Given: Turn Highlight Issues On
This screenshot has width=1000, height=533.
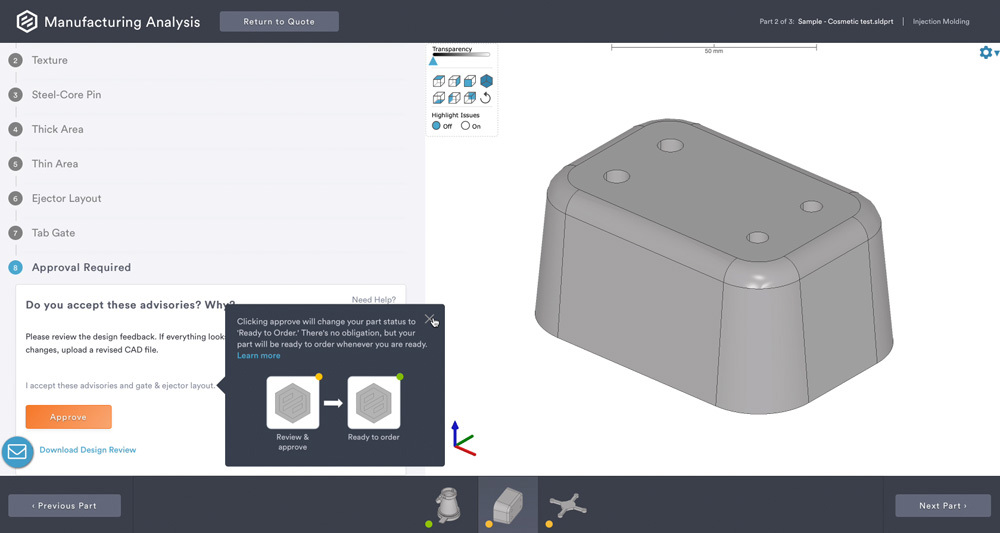Looking at the screenshot, I should (x=466, y=126).
